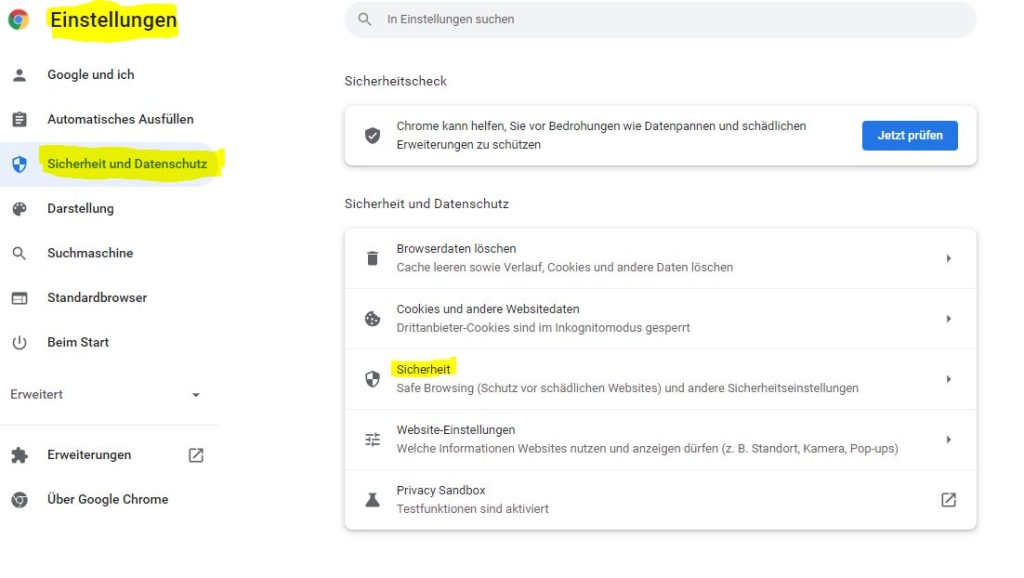Click the power icon beside Beim Start
This screenshot has width=1024, height=578.
pyautogui.click(x=19, y=343)
